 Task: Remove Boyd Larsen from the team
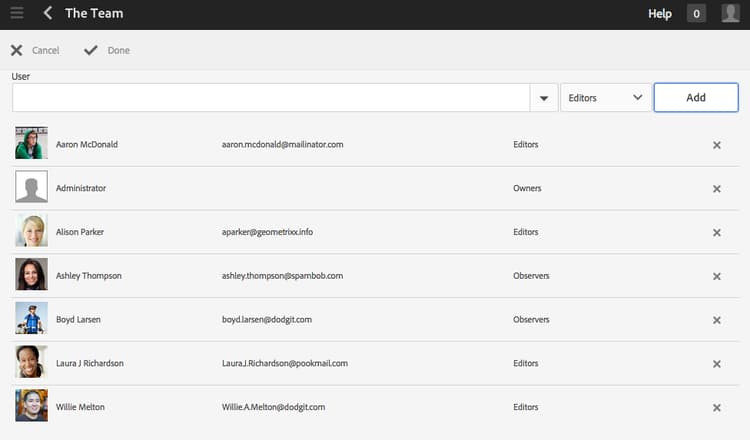pyautogui.click(x=716, y=321)
